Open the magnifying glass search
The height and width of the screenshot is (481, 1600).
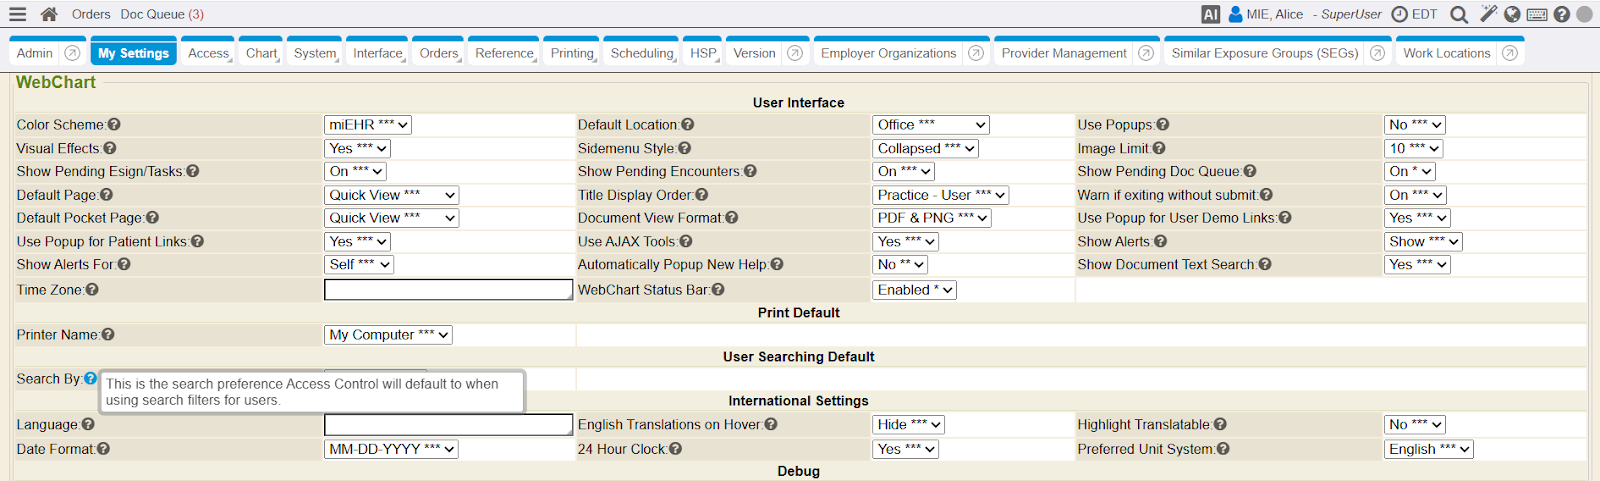[x=1459, y=14]
